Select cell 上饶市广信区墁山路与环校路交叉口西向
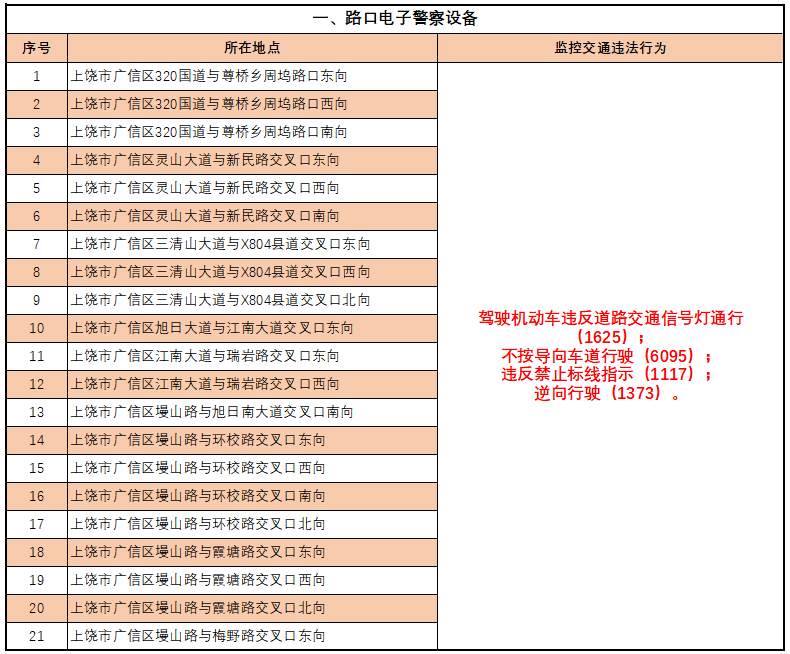Screen dimensions: 790x654 point(252,468)
